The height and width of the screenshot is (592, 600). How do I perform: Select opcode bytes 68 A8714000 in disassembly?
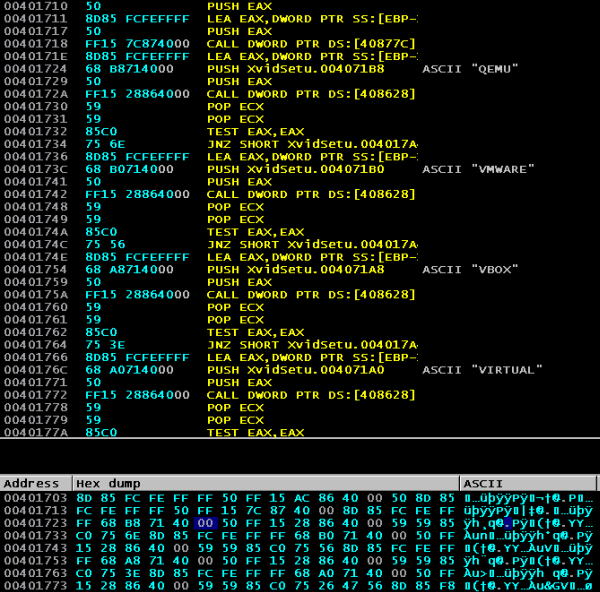pyautogui.click(x=129, y=269)
